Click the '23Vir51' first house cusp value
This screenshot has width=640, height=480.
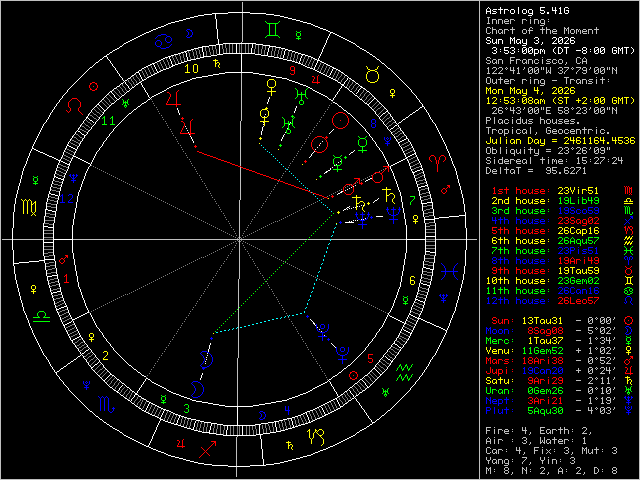pyautogui.click(x=578, y=191)
